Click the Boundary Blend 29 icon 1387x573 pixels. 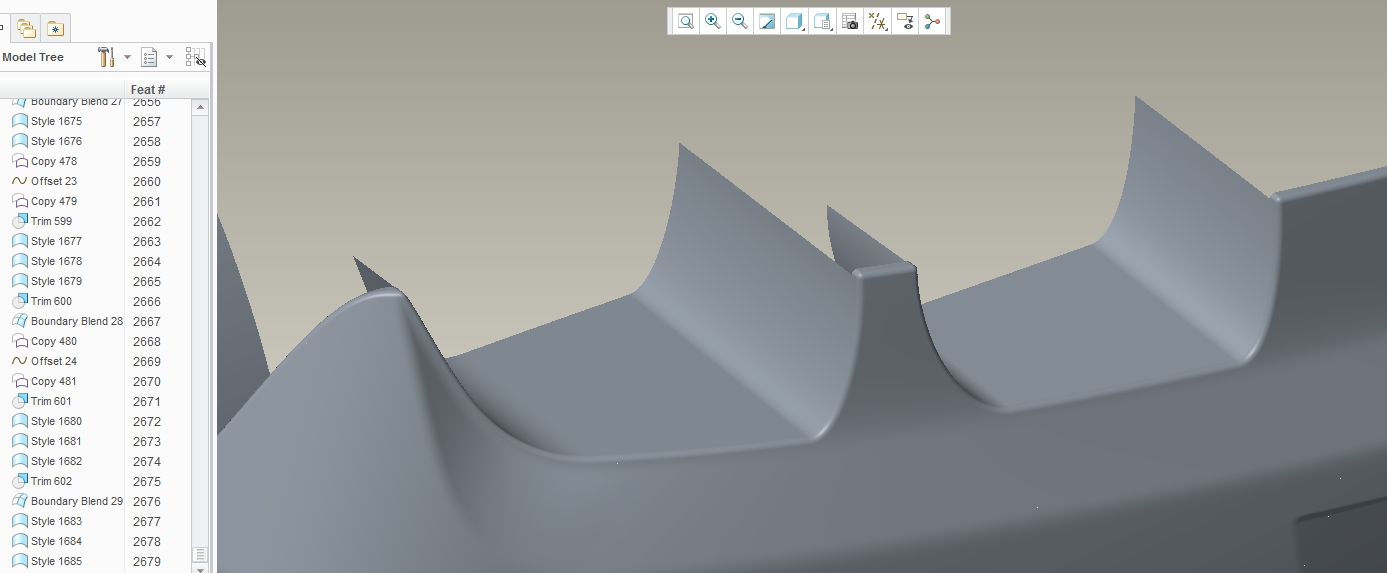click(19, 501)
